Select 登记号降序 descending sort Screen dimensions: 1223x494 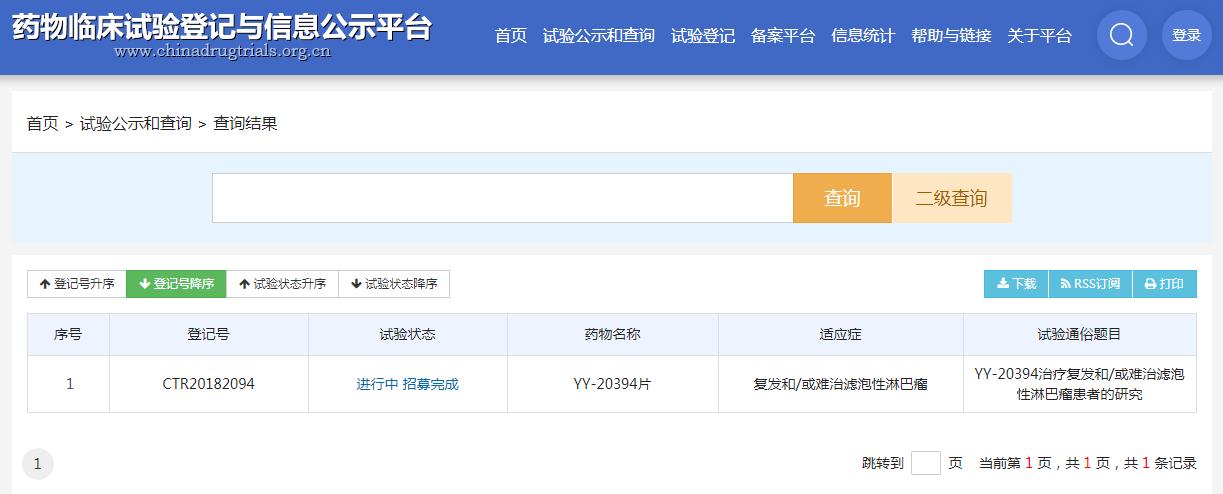pos(176,284)
